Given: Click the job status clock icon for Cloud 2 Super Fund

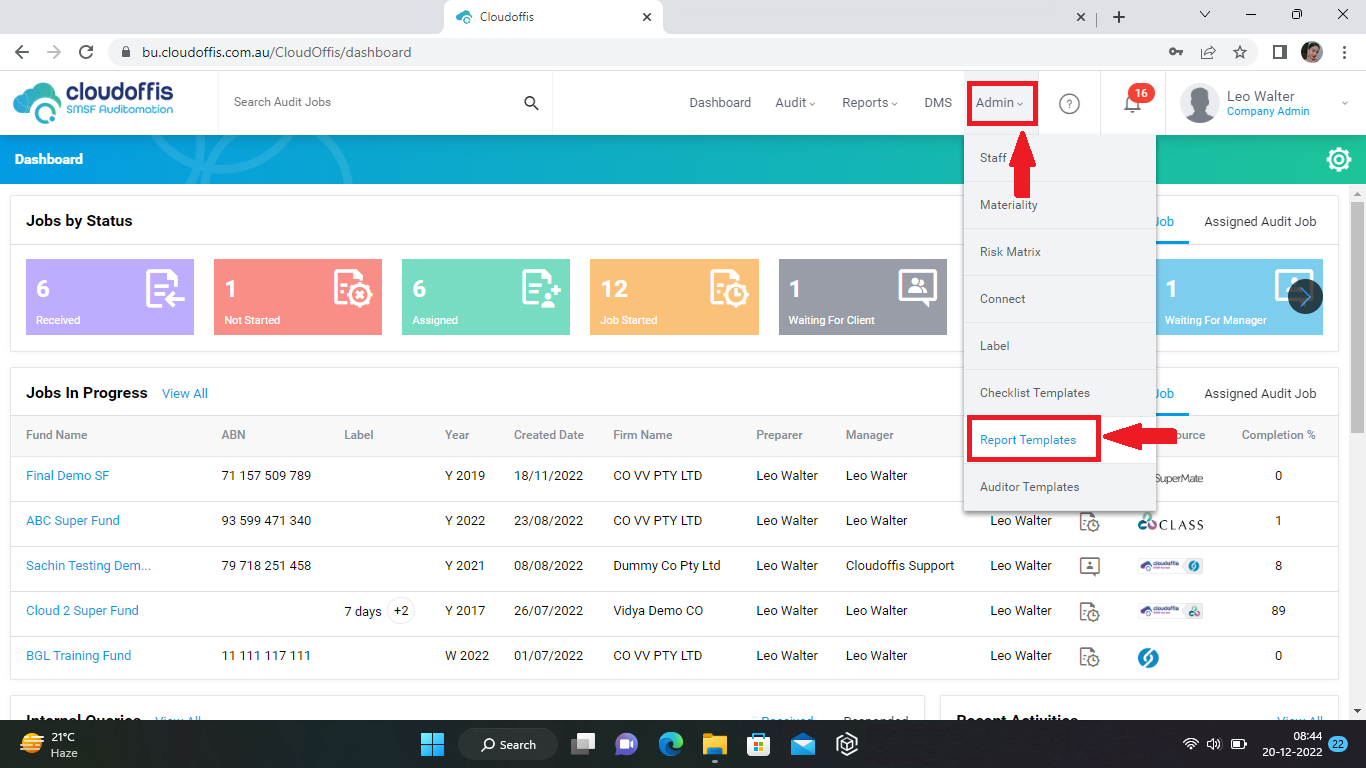Looking at the screenshot, I should [1089, 611].
